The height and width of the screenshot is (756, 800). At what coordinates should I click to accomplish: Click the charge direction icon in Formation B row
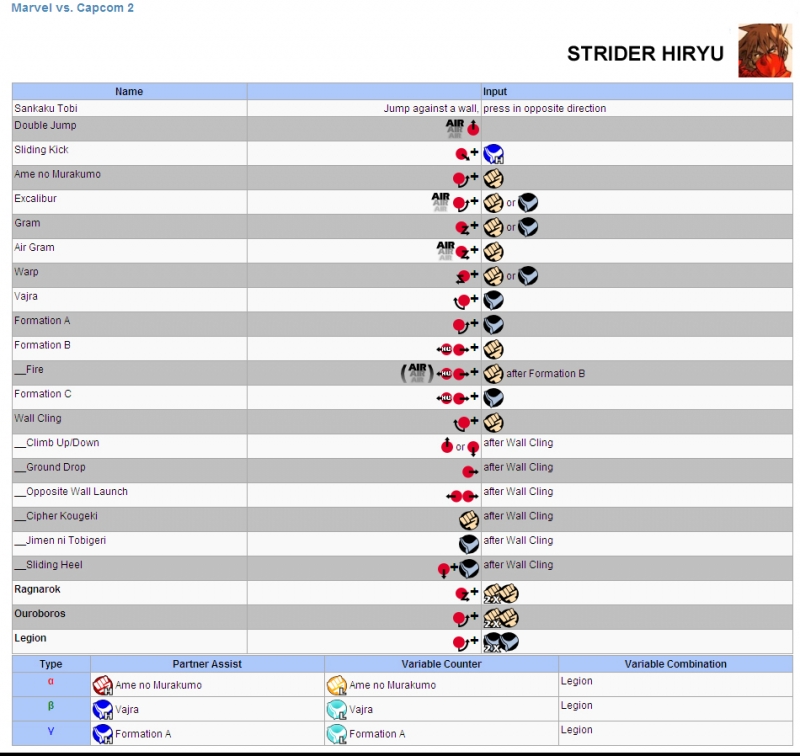[453, 349]
